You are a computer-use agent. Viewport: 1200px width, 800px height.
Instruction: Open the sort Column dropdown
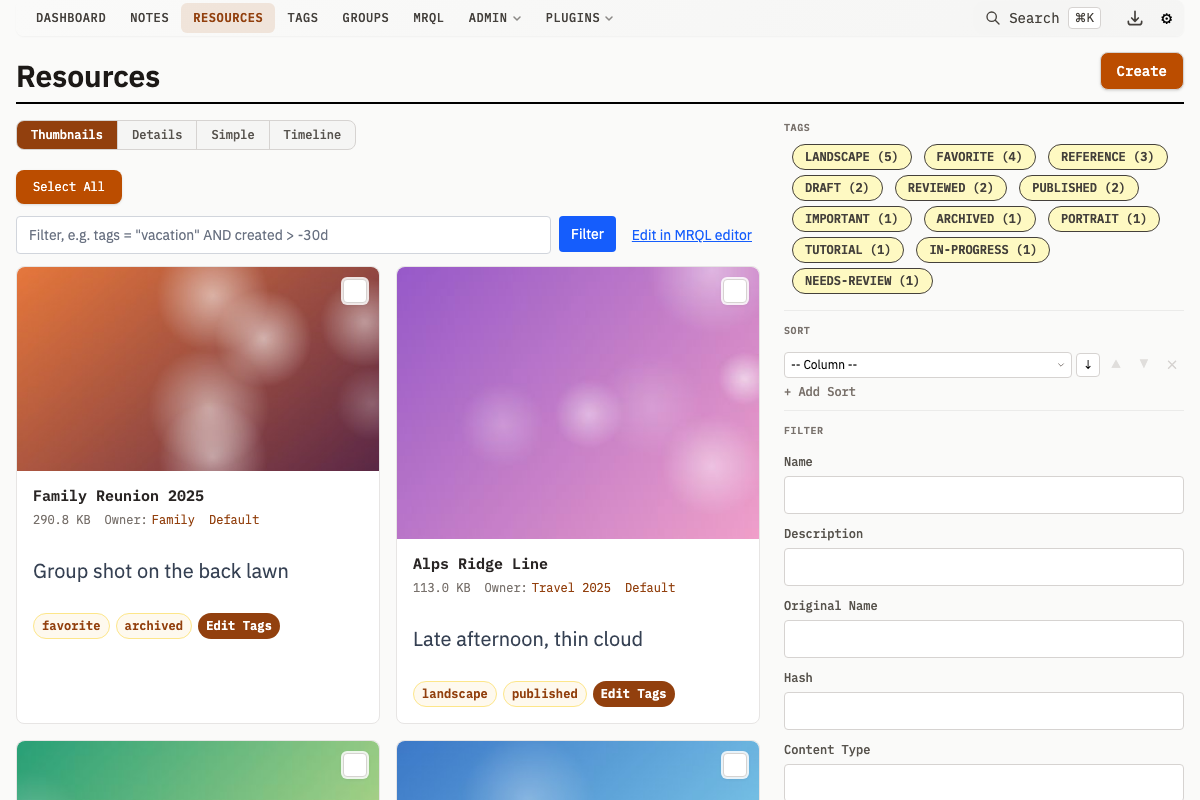click(x=928, y=365)
